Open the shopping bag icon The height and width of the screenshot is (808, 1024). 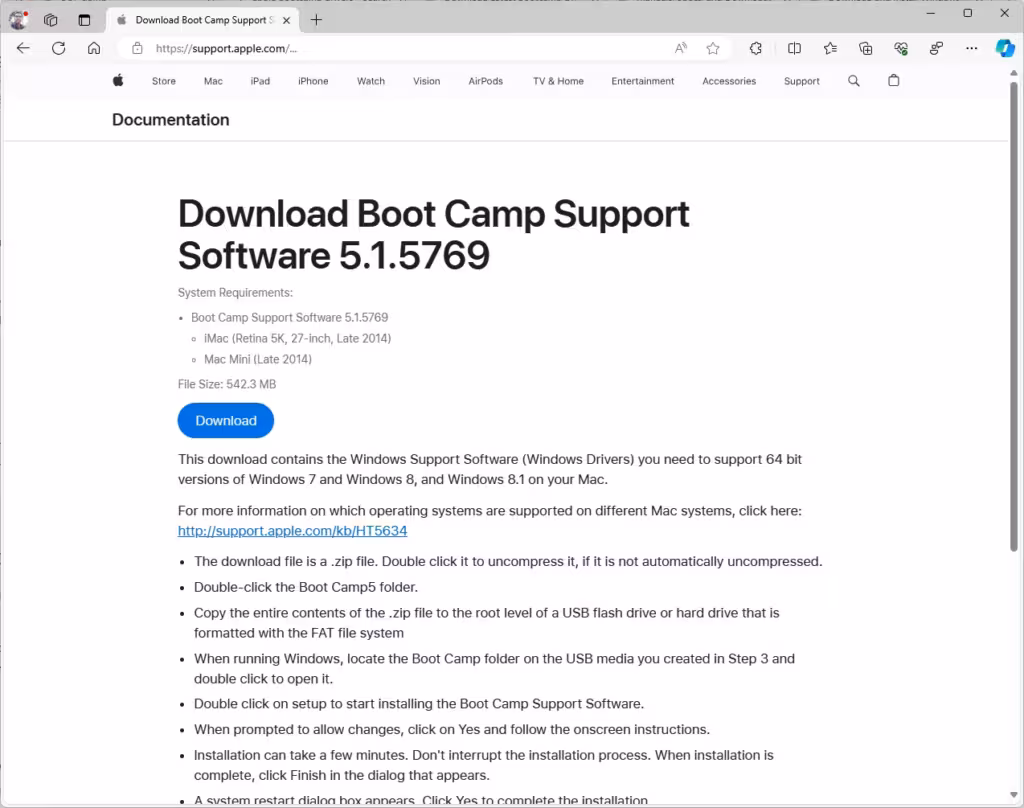[x=894, y=80]
